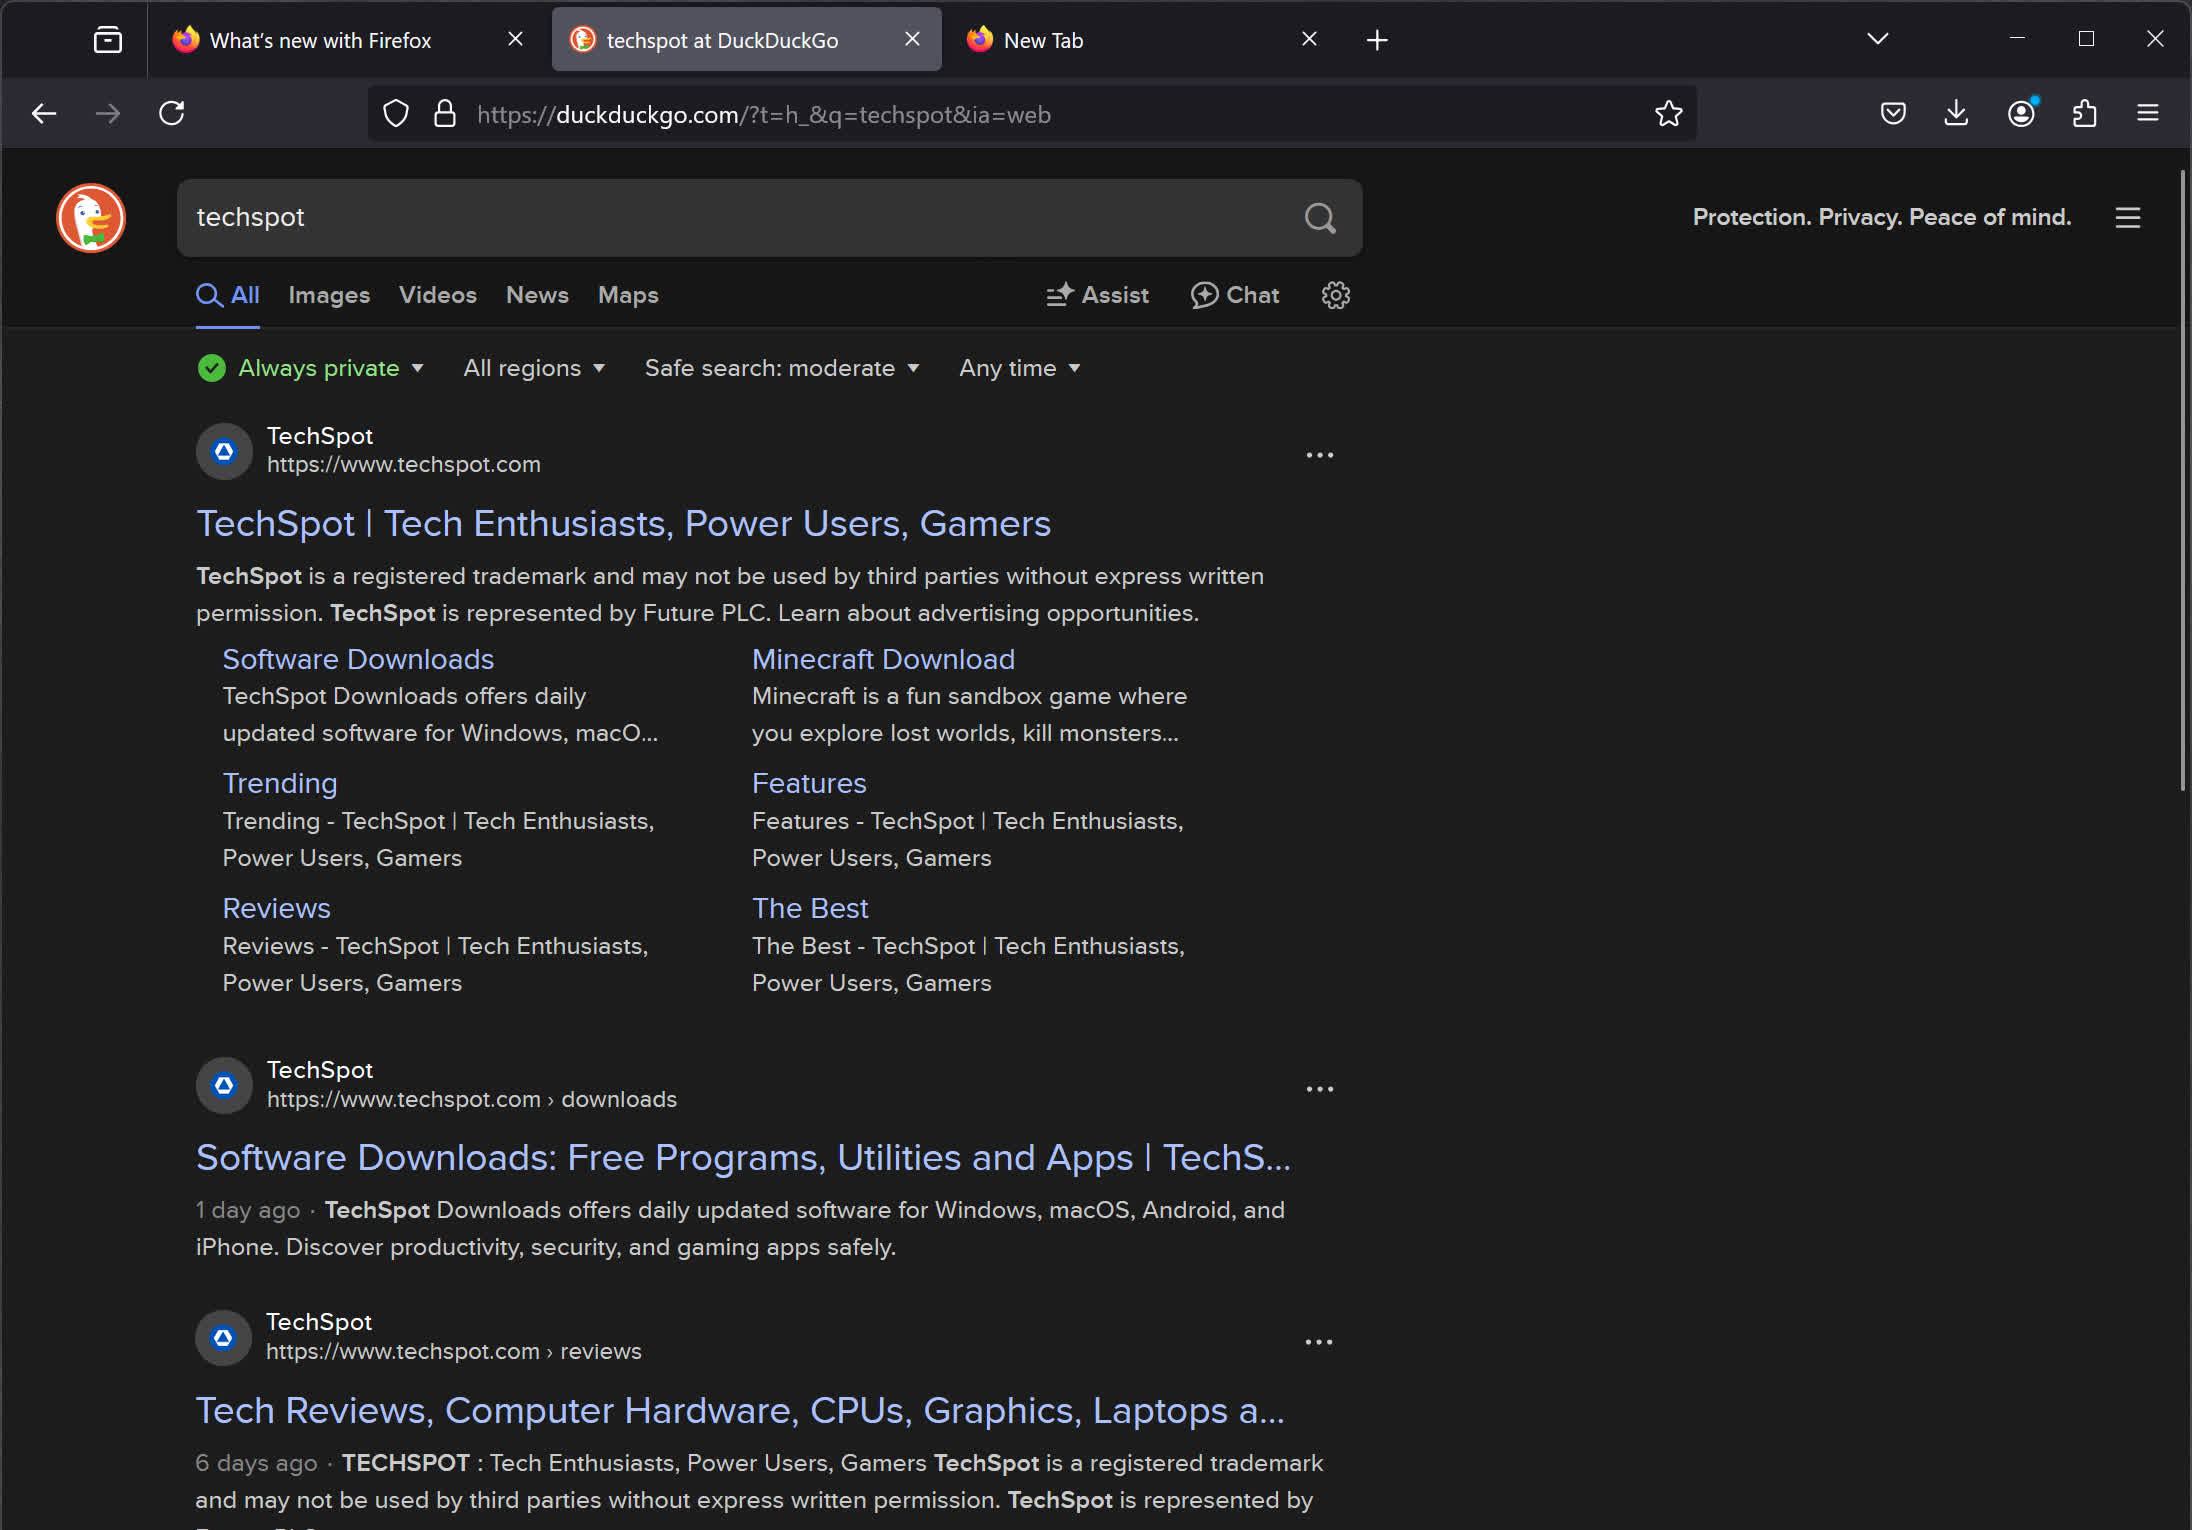List all tabs with the chevron
The image size is (2192, 1530).
click(1878, 39)
